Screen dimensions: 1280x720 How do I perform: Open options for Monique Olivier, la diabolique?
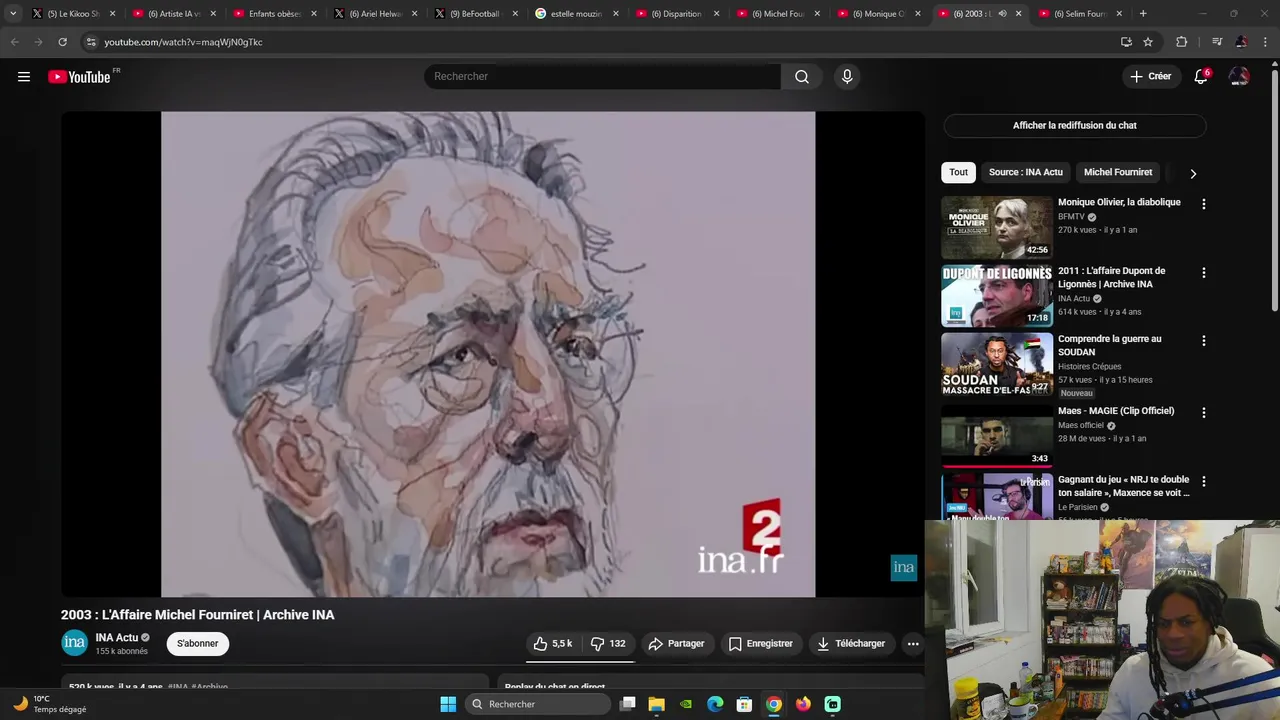tap(1203, 204)
